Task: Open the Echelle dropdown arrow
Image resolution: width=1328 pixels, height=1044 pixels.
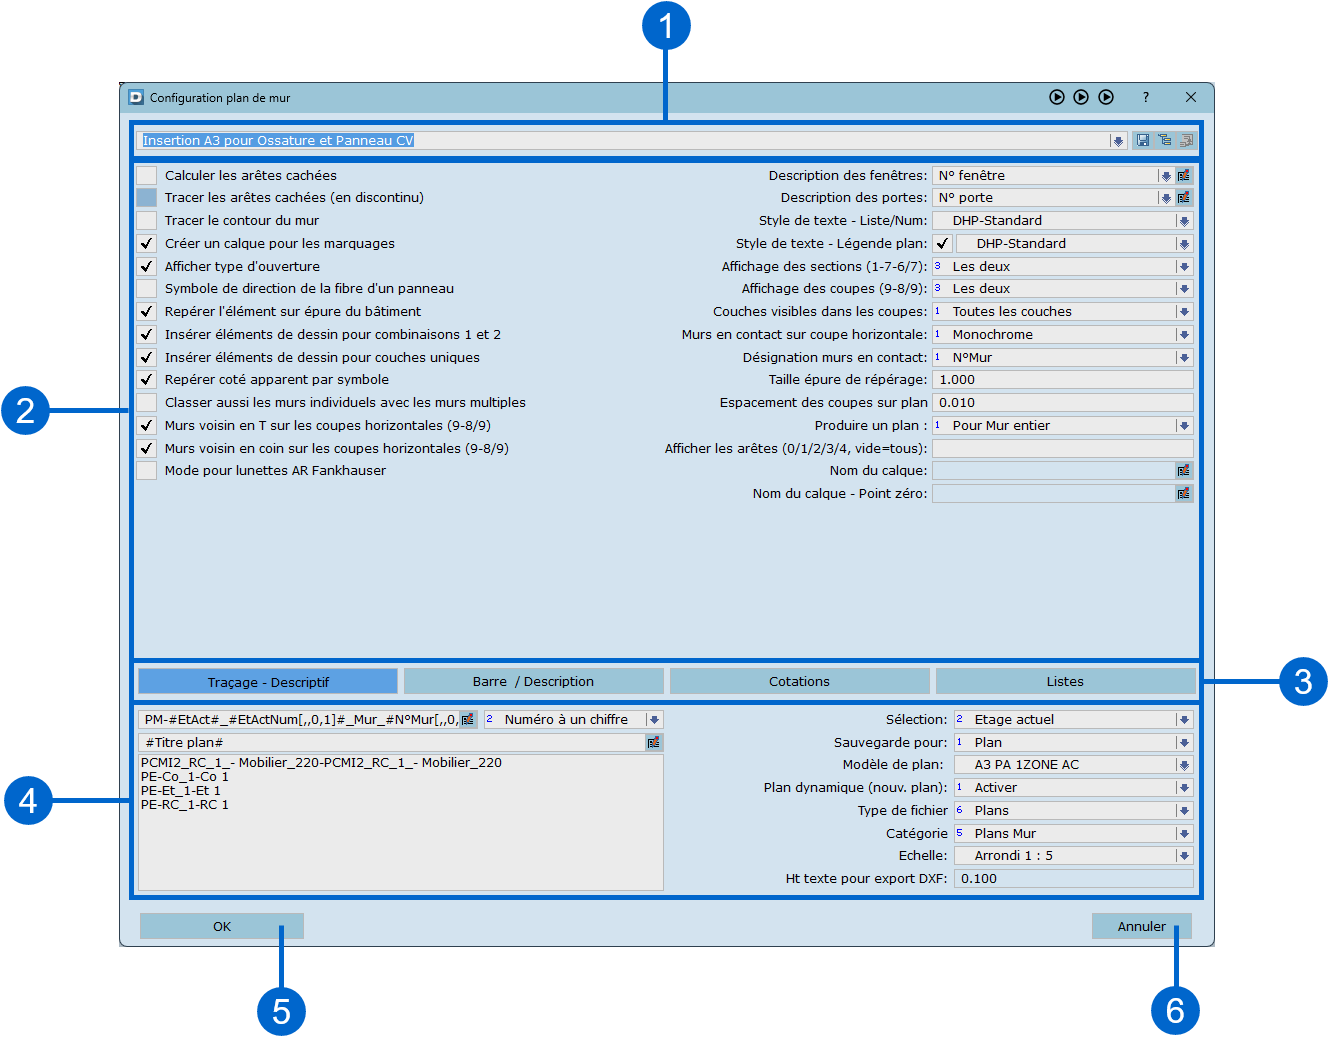Action: (1184, 856)
